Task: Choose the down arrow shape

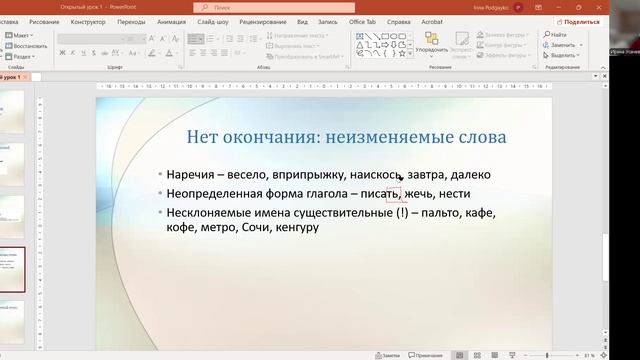Action: click(x=394, y=45)
